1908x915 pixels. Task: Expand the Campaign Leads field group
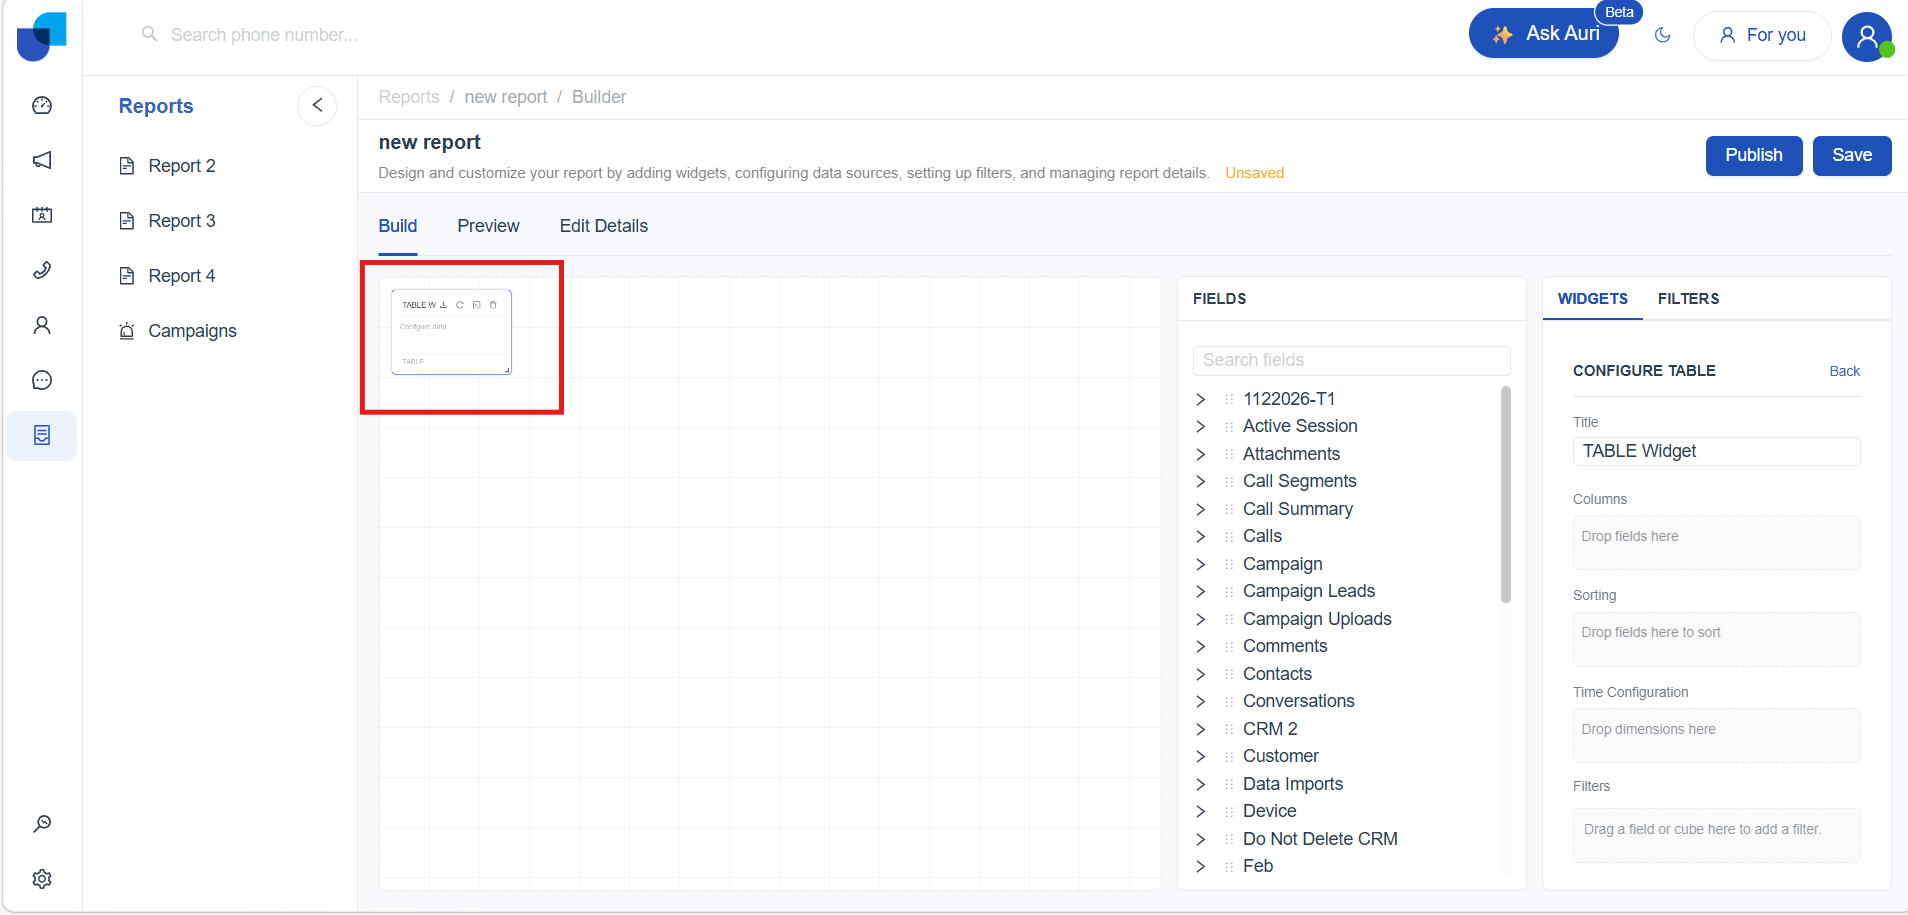pos(1201,591)
